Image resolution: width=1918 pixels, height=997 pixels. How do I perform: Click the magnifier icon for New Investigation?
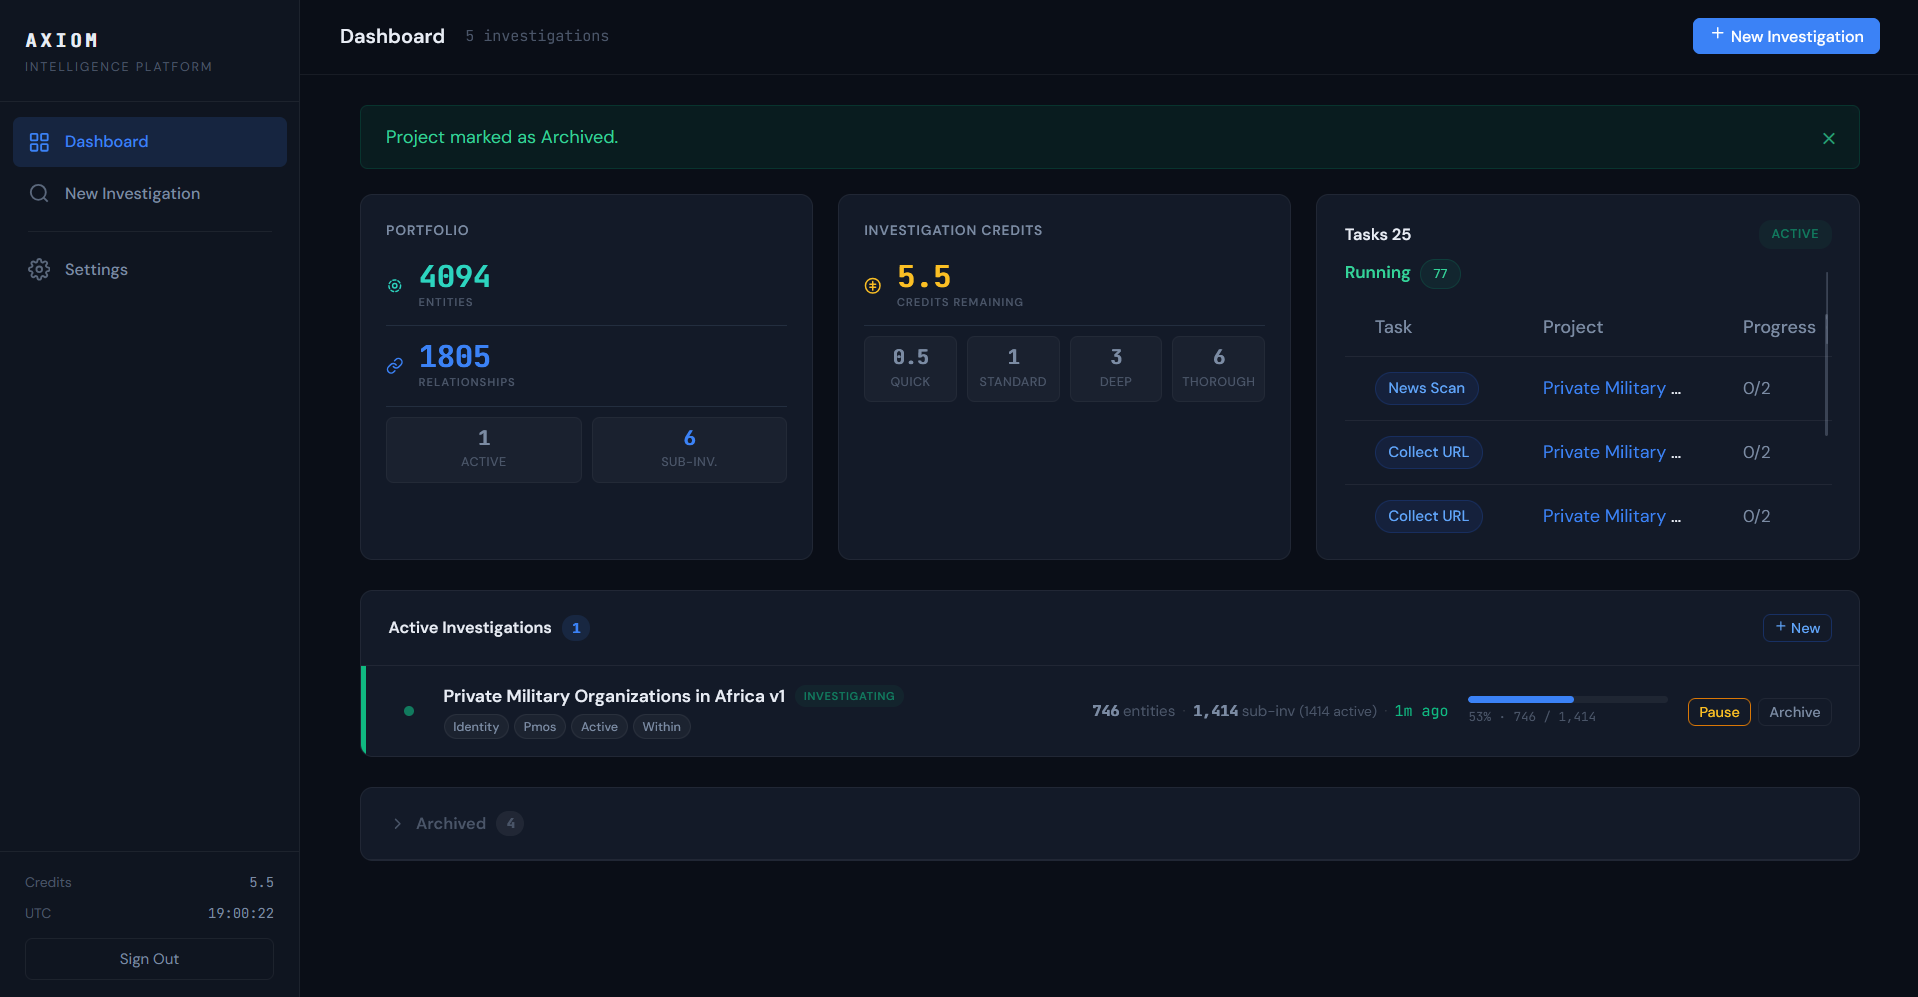click(x=39, y=193)
